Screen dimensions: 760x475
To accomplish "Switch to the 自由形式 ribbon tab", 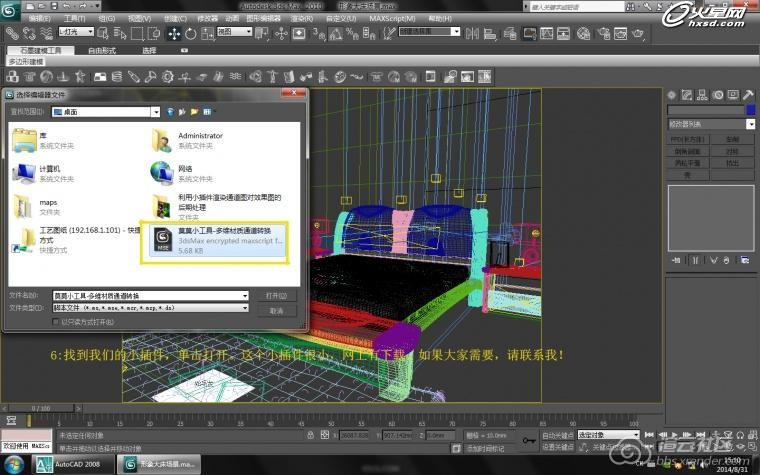I will [x=103, y=50].
